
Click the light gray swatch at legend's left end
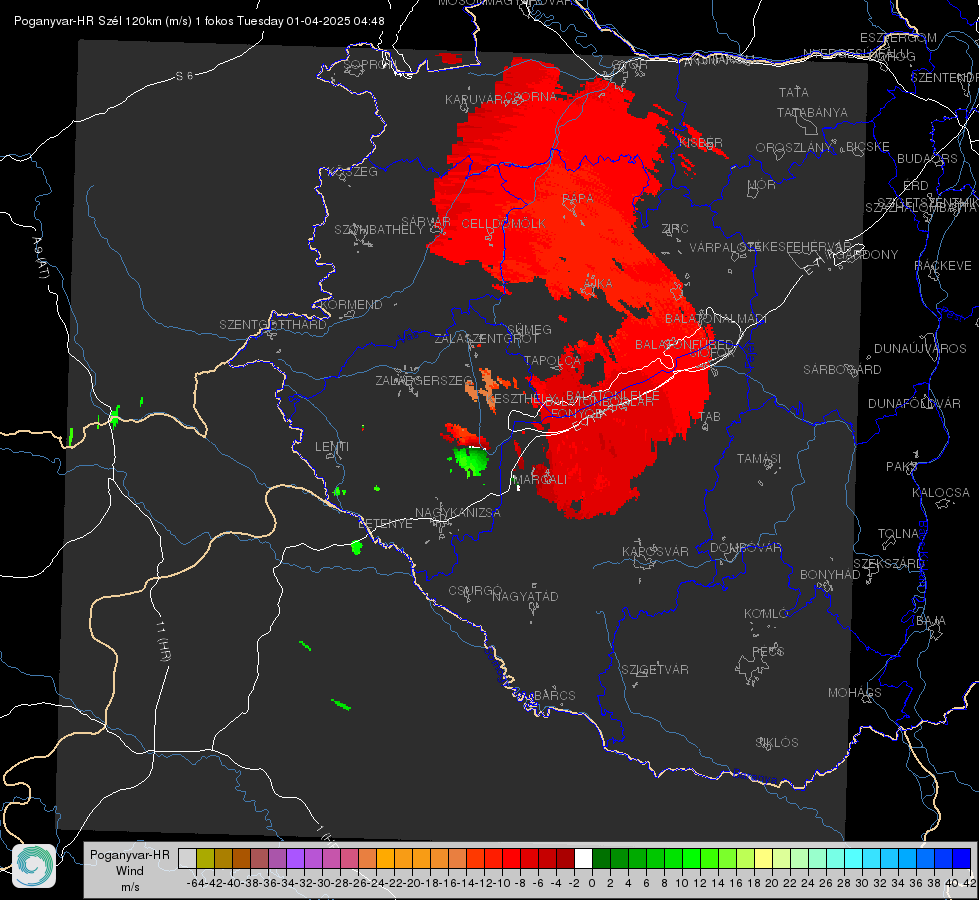187,858
